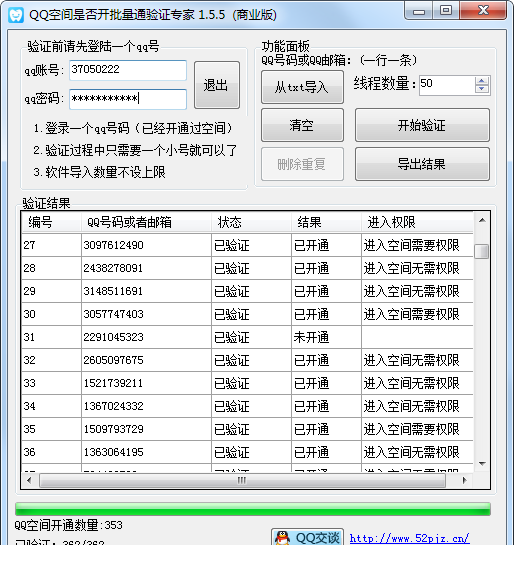Select row 31 with 未开通 result

pos(247,337)
